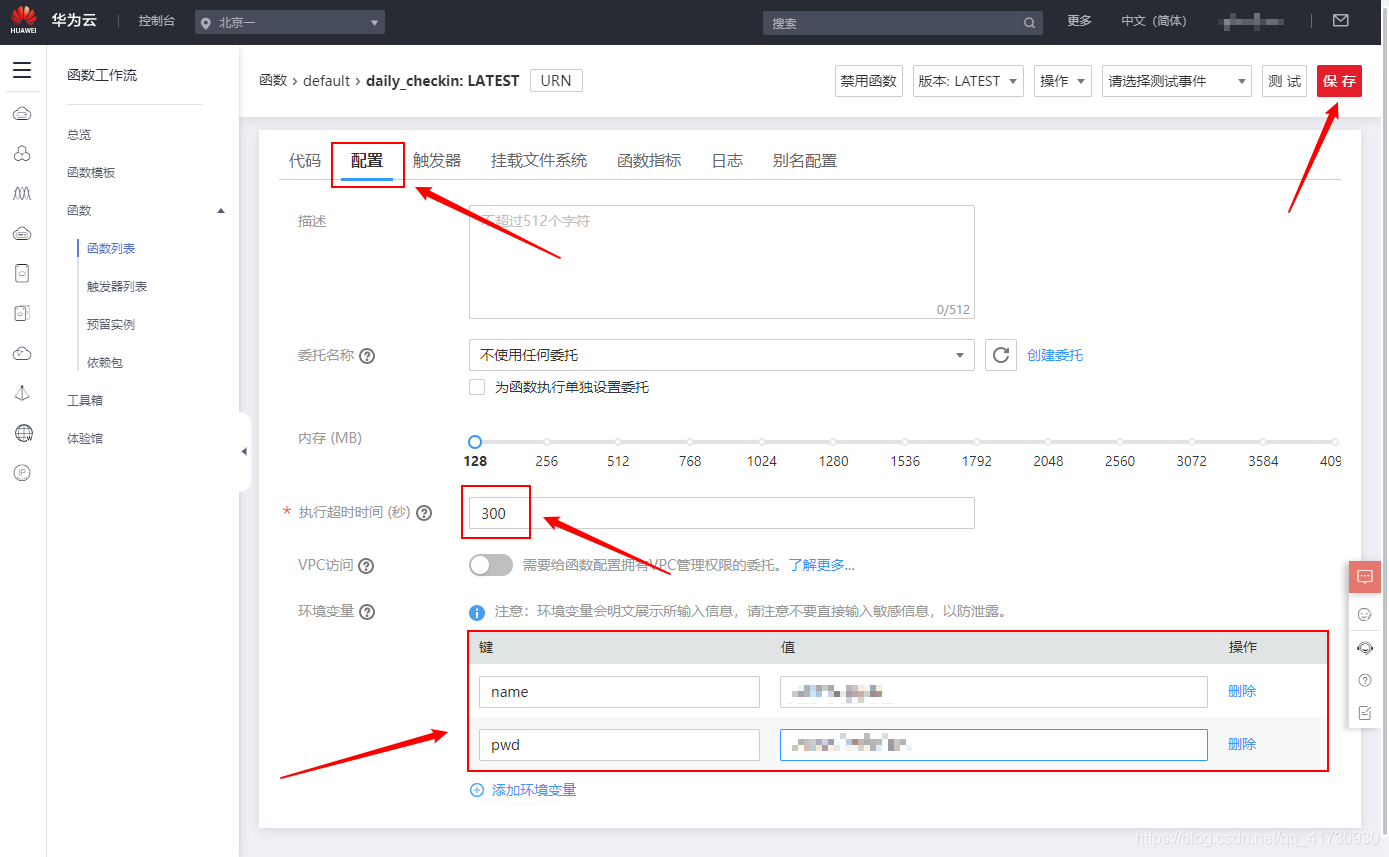
Task: Click the pyramid-shaped sidebar icon
Action: (22, 393)
